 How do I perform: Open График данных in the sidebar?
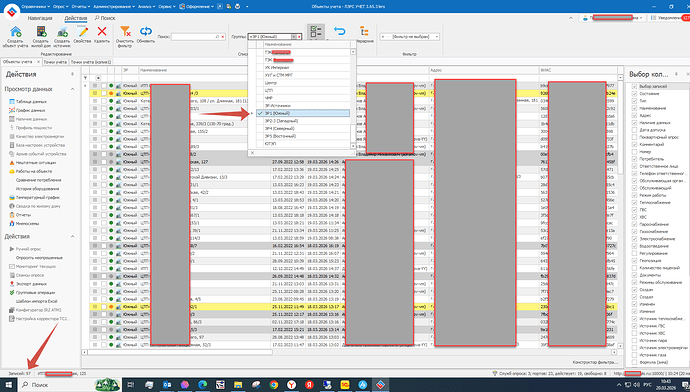coord(31,110)
